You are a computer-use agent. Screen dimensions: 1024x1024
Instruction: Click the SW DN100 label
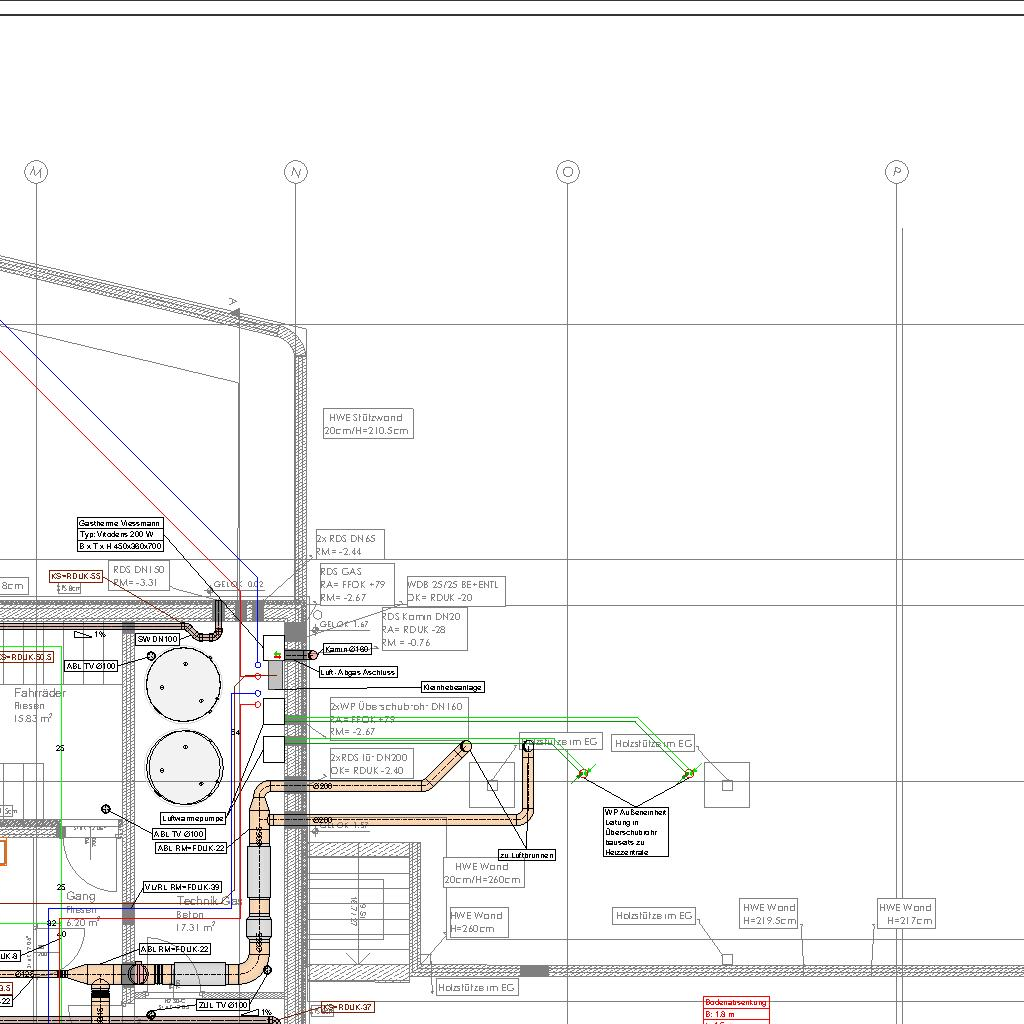point(157,639)
